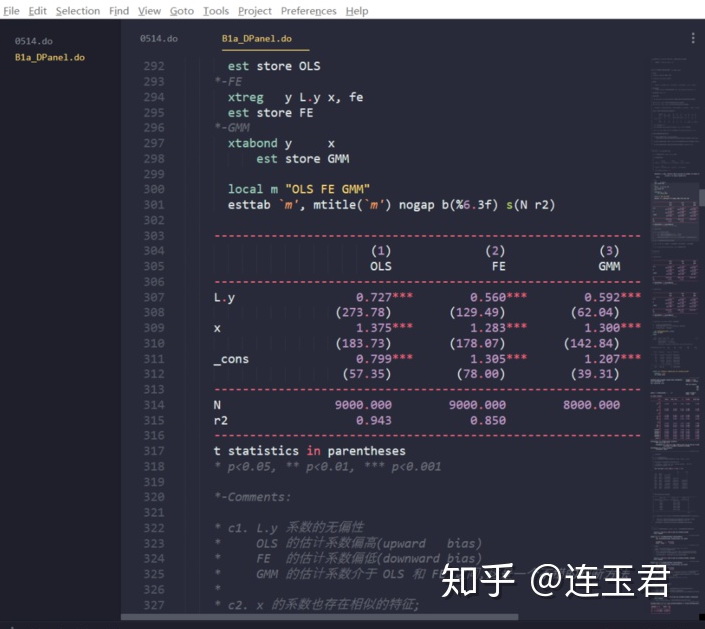Click the t-statistic (273.78)
The height and width of the screenshot is (629, 705).
(x=363, y=312)
